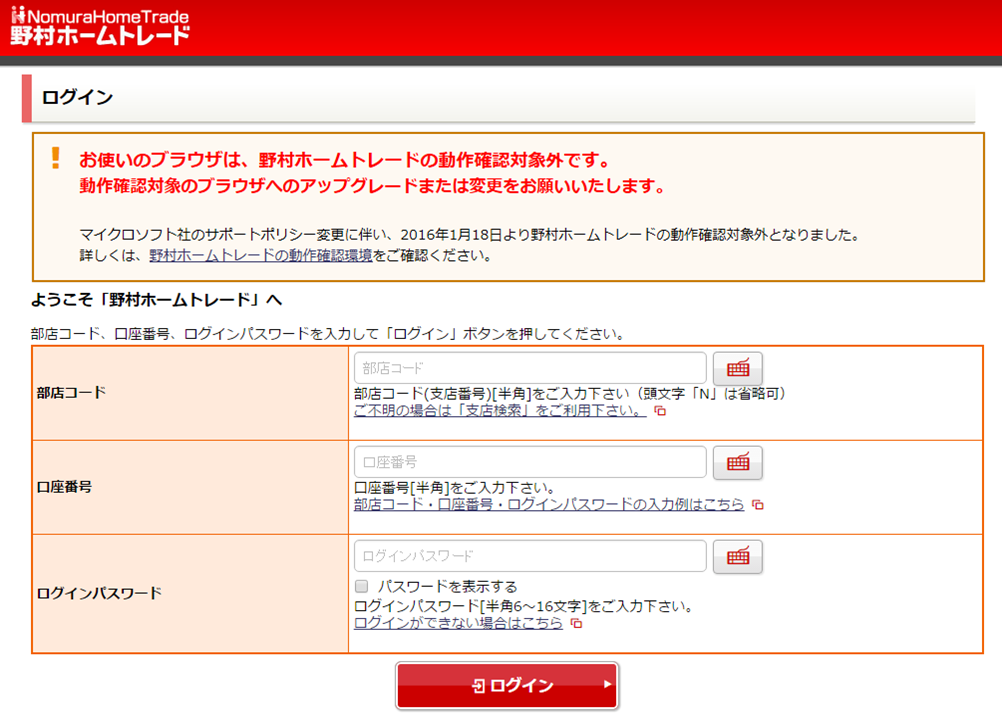Click 動作確認対象のブラウザへのアップグレード warning line
Image resolution: width=1002 pixels, height=716 pixels.
[x=373, y=186]
